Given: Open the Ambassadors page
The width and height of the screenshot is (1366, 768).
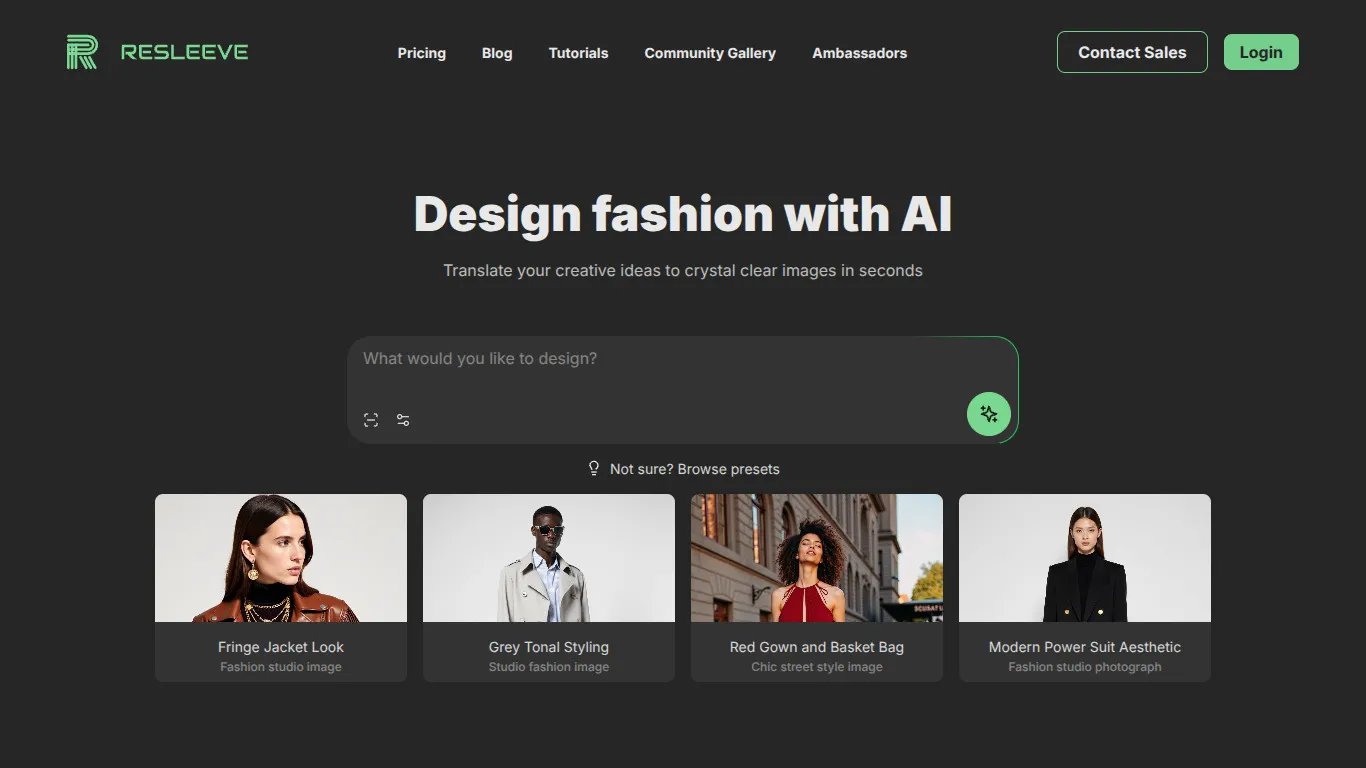Looking at the screenshot, I should (860, 53).
